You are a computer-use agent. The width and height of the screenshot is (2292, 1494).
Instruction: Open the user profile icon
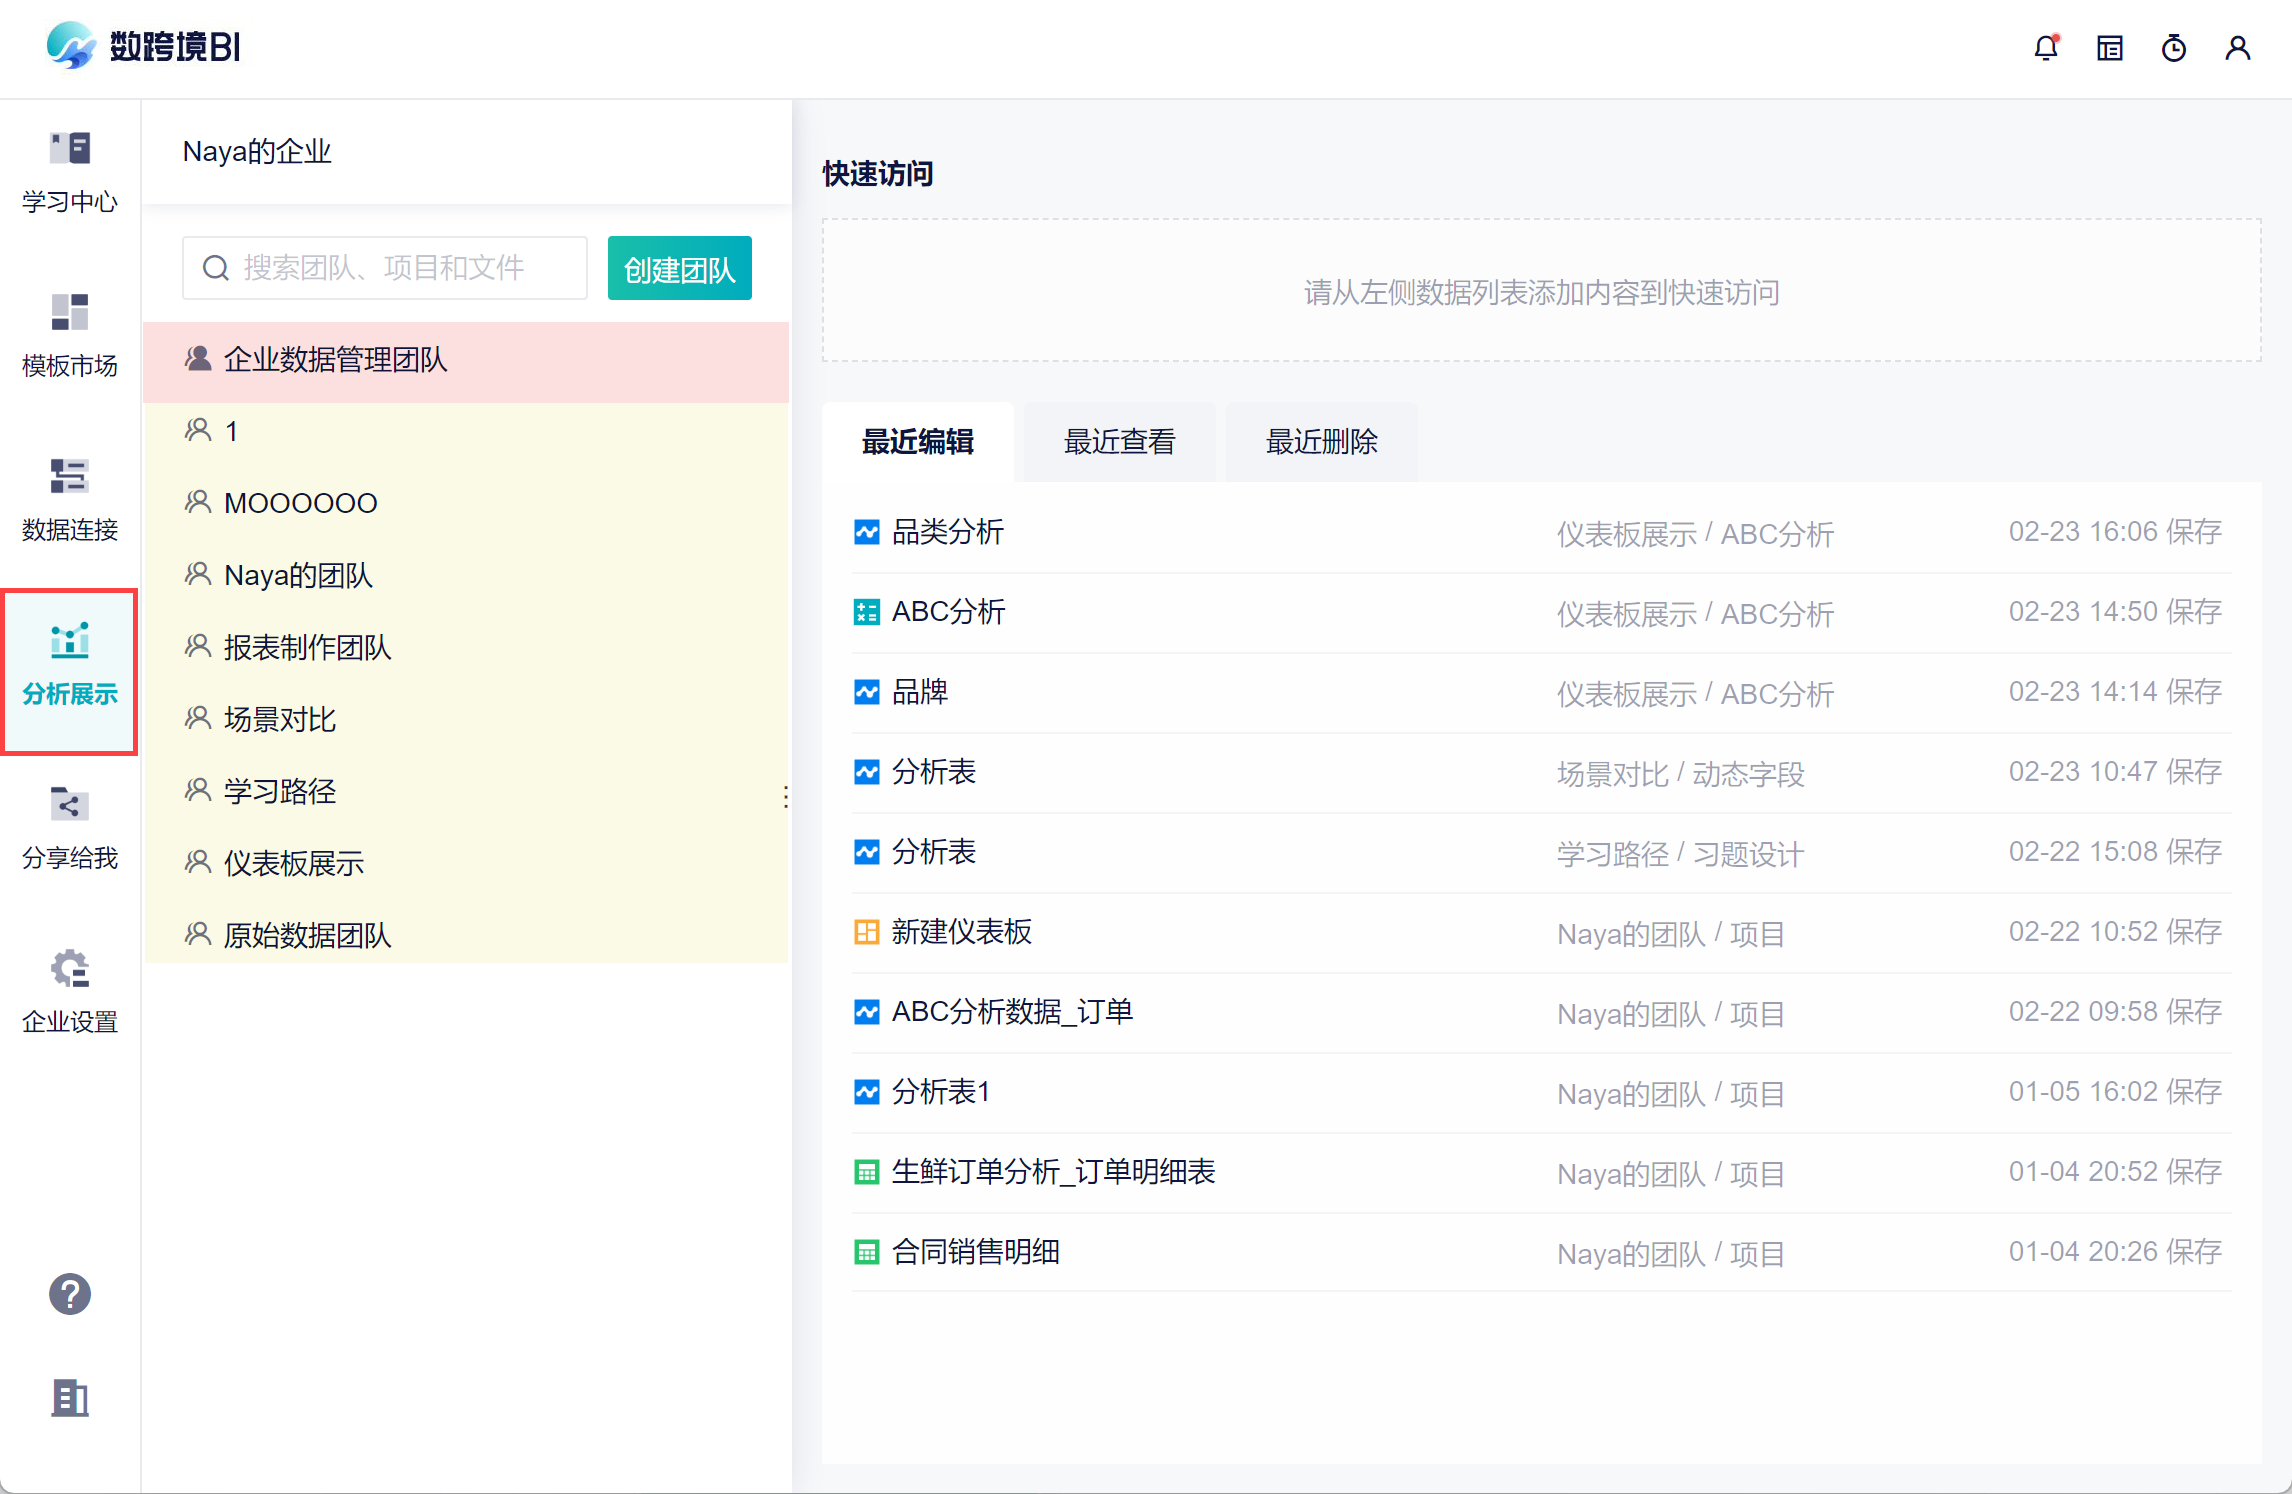point(2238,47)
